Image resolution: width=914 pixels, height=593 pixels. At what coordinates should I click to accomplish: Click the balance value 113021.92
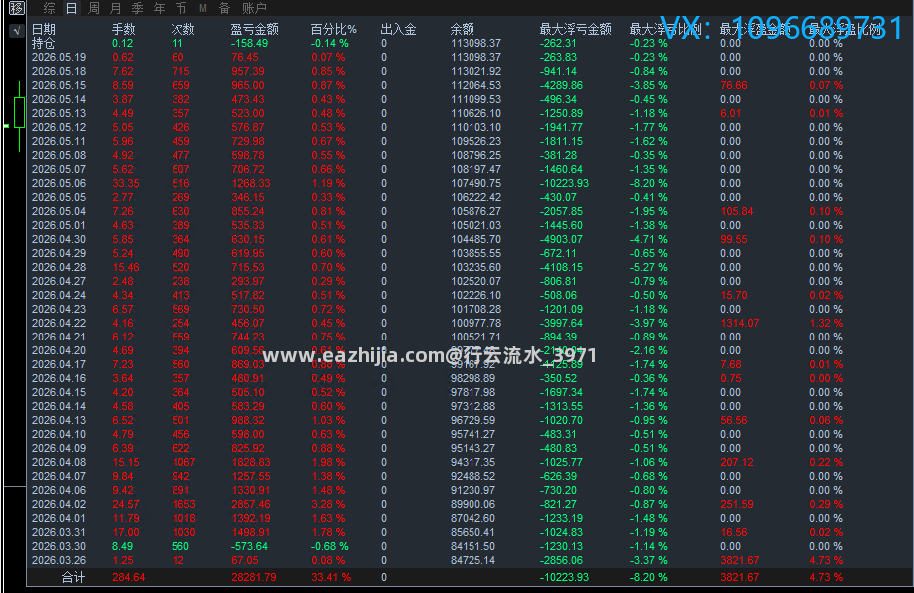pyautogui.click(x=476, y=71)
